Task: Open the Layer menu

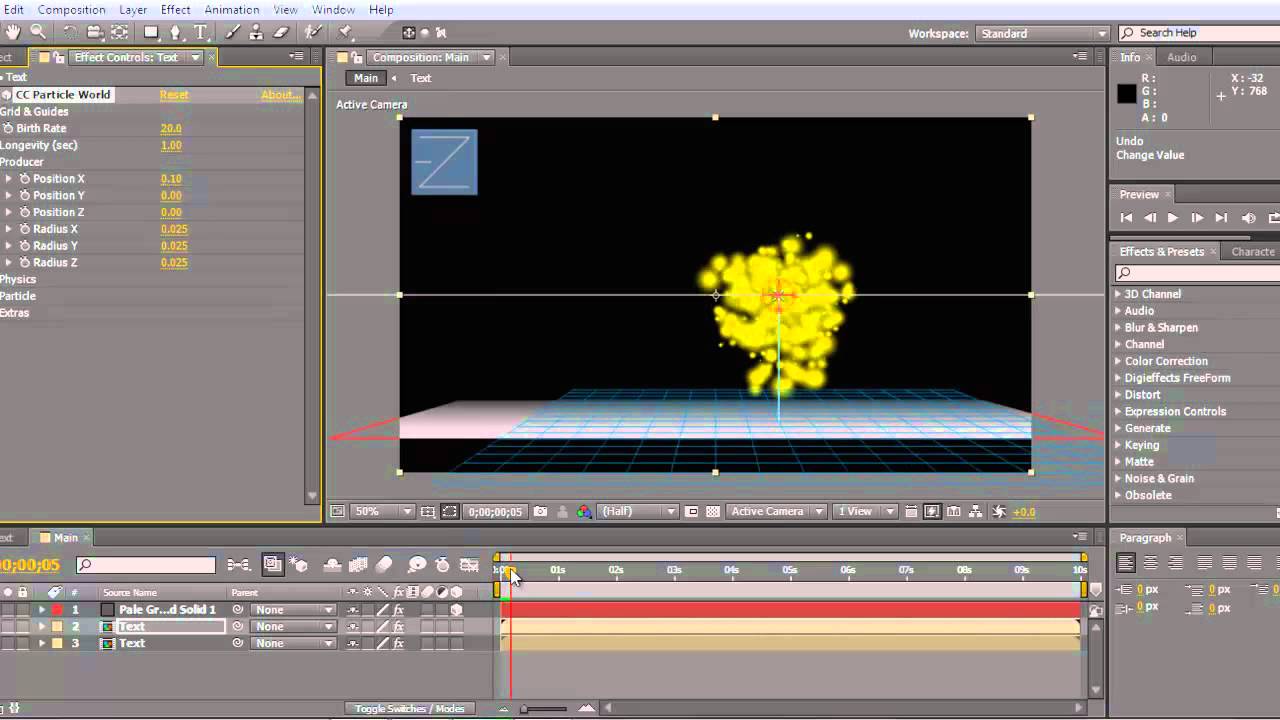Action: click(133, 10)
